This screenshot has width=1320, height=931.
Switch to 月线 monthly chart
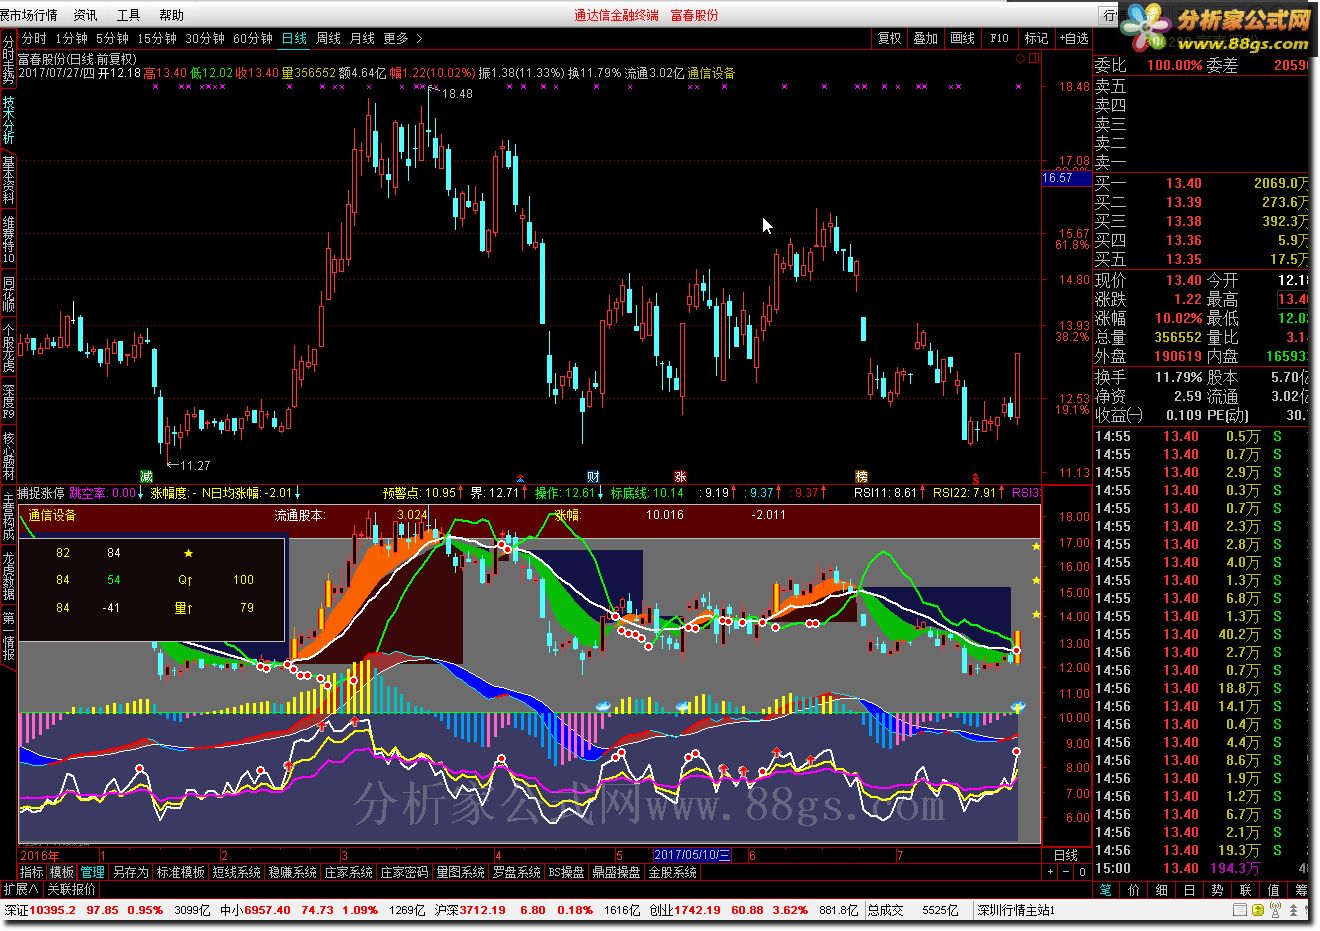point(362,38)
